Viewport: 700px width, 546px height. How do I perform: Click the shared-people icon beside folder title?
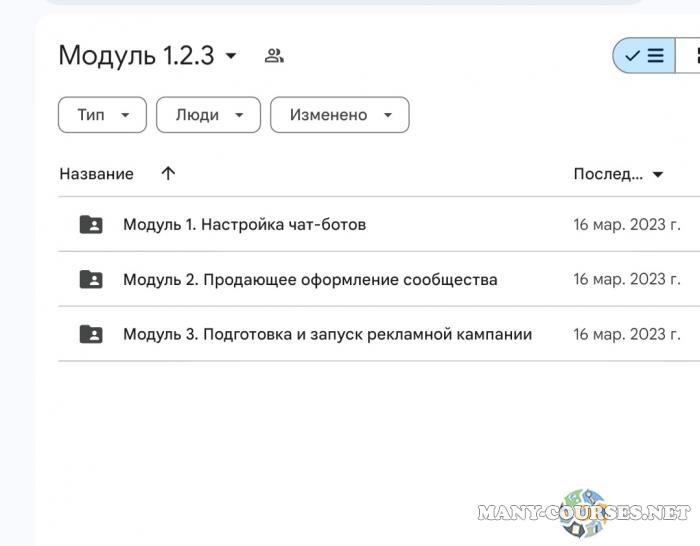click(274, 56)
